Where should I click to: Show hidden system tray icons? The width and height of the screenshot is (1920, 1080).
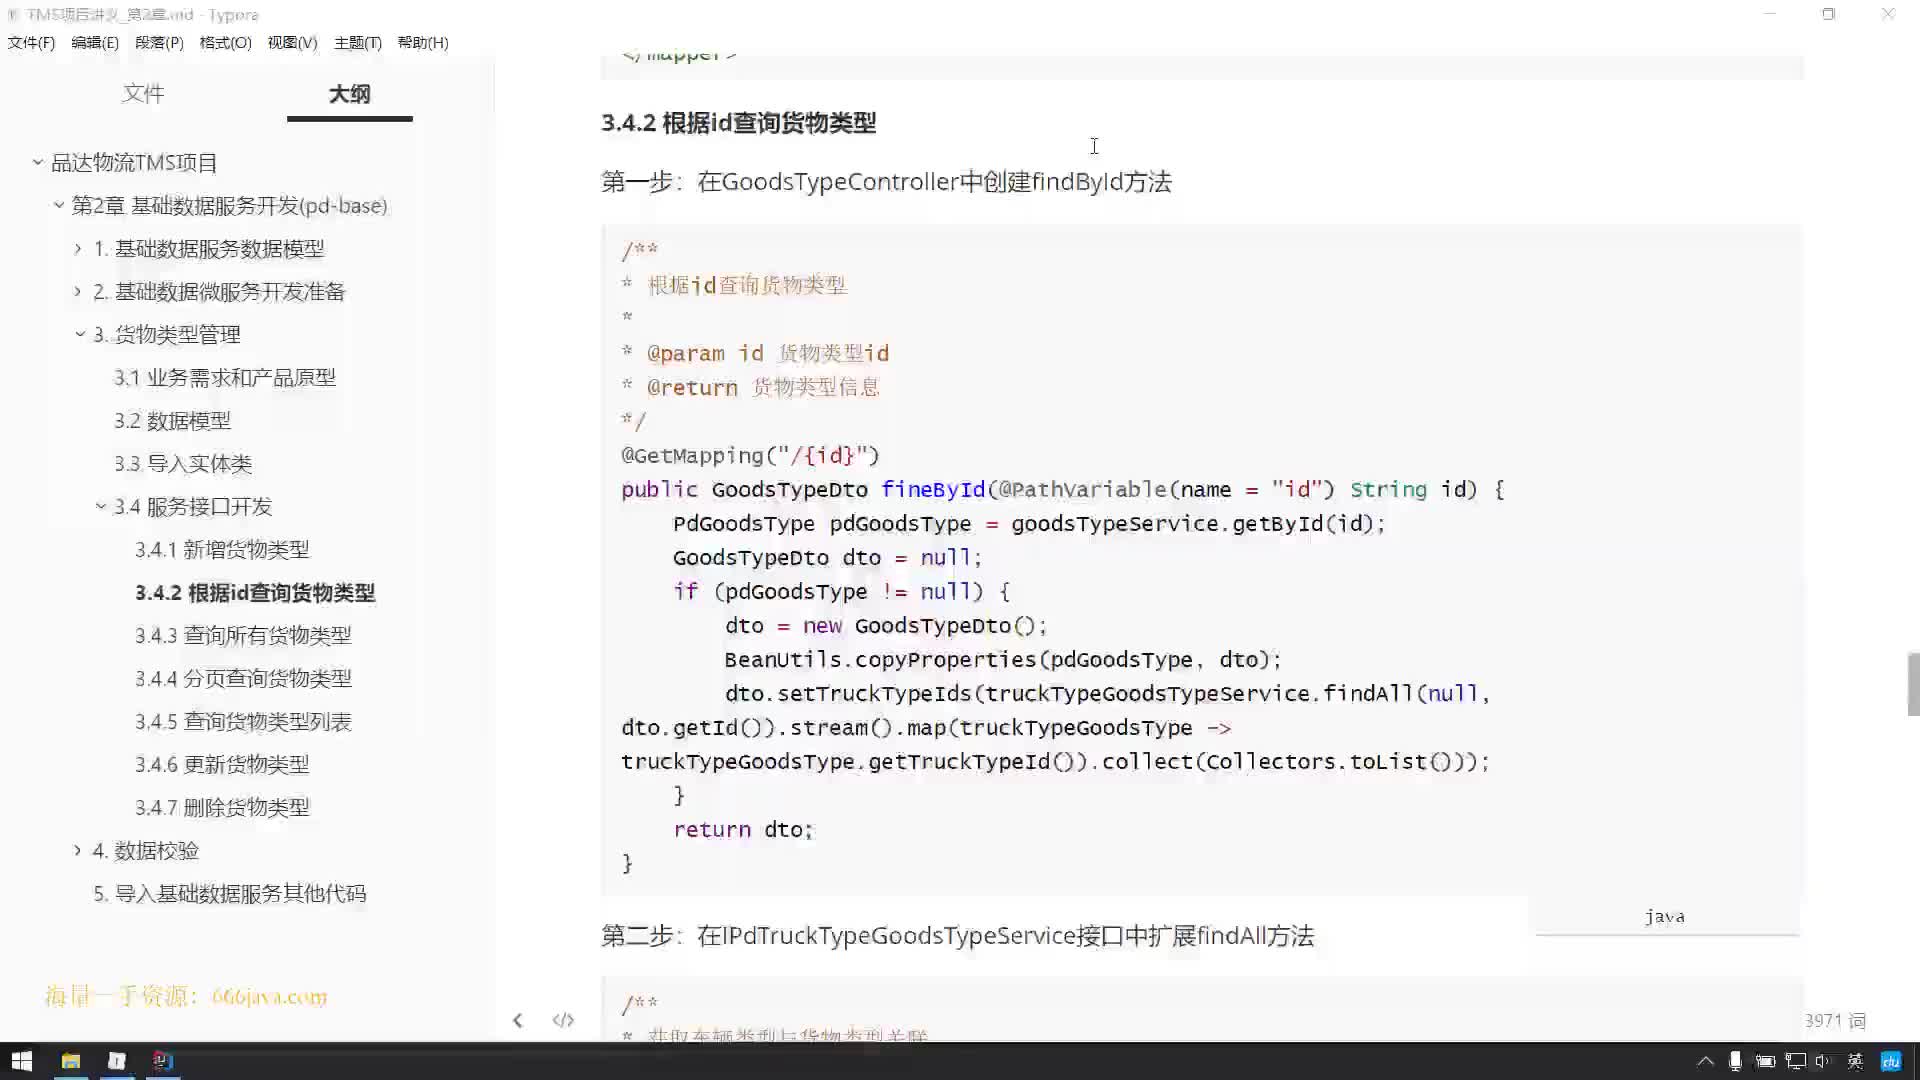point(1706,1061)
